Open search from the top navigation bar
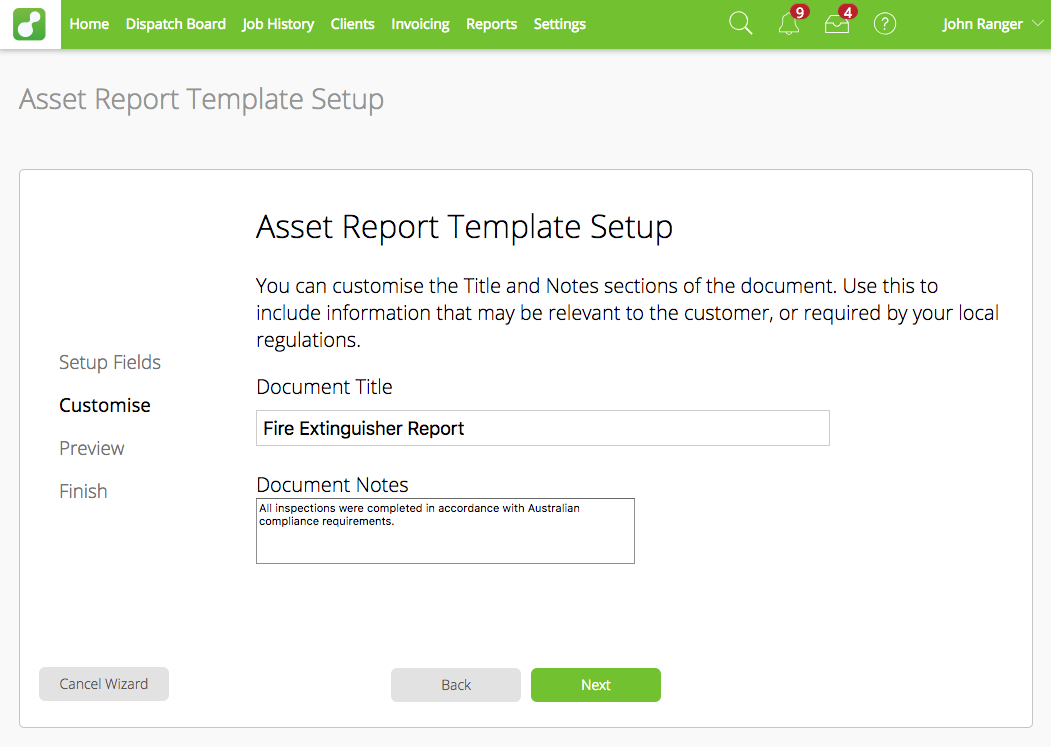 [740, 22]
